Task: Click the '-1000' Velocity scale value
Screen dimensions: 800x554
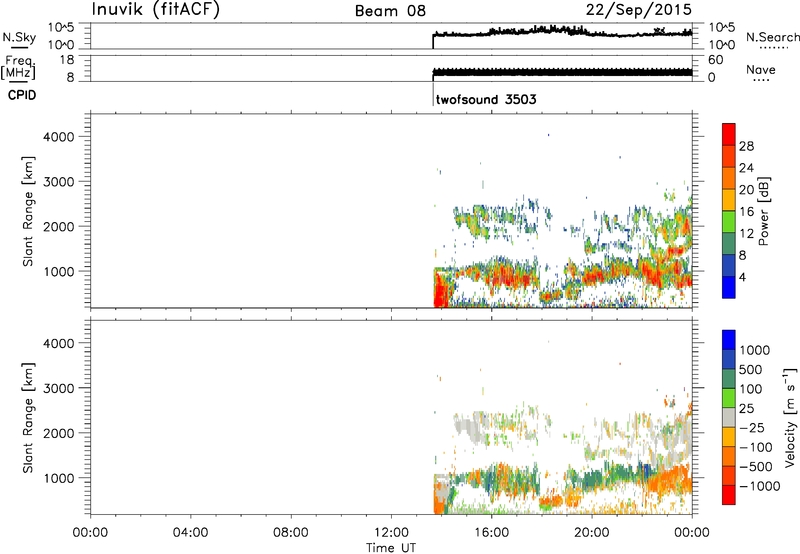Action: [759, 486]
